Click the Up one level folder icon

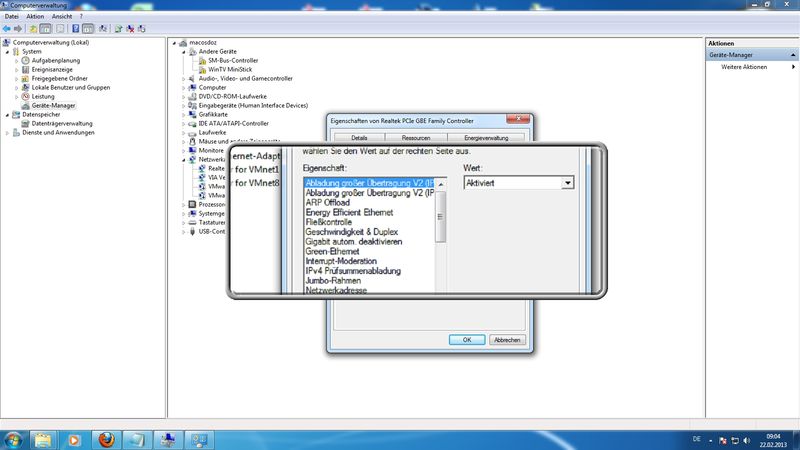[x=33, y=29]
